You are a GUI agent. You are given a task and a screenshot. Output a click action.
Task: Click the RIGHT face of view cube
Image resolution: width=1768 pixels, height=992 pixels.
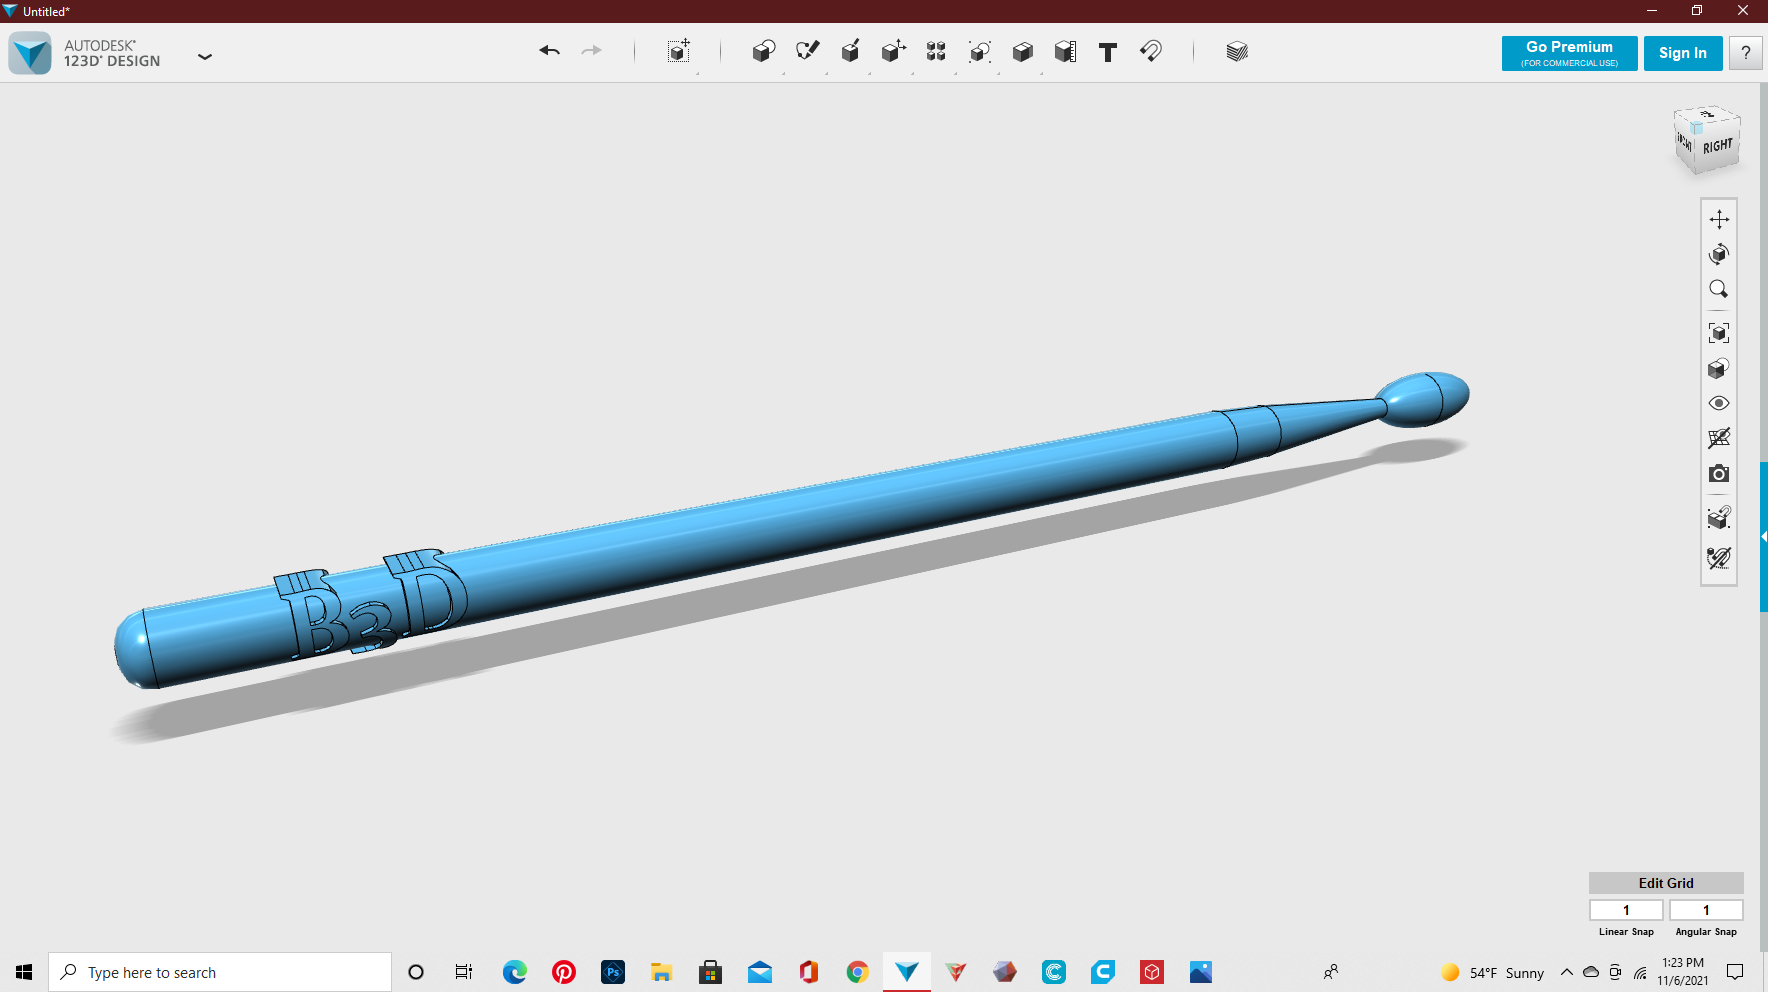1718,146
